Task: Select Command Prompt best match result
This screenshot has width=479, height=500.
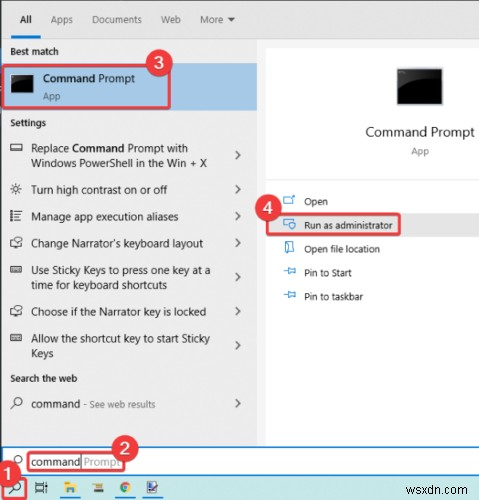Action: 129,87
